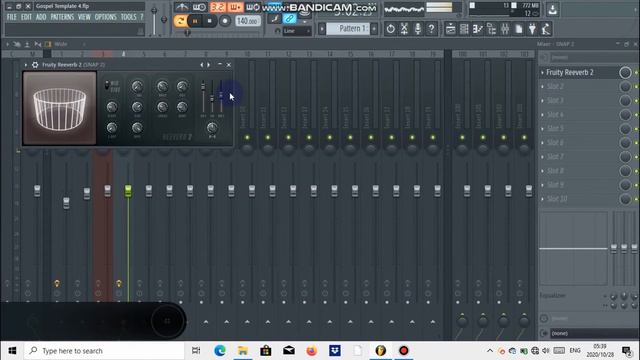640x360 pixels.
Task: Click the record button in the transport
Action: pos(224,21)
